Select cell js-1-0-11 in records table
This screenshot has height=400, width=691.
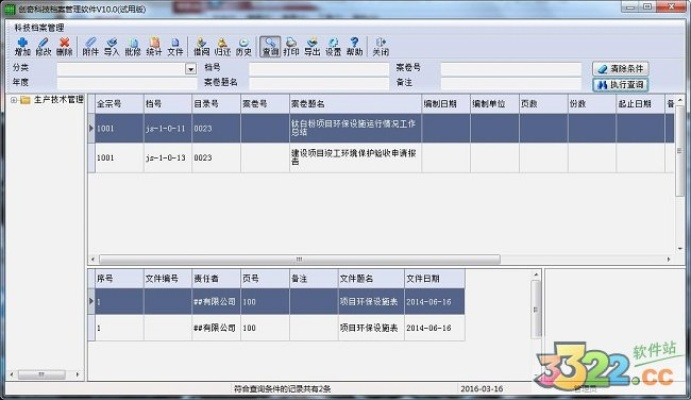point(168,128)
